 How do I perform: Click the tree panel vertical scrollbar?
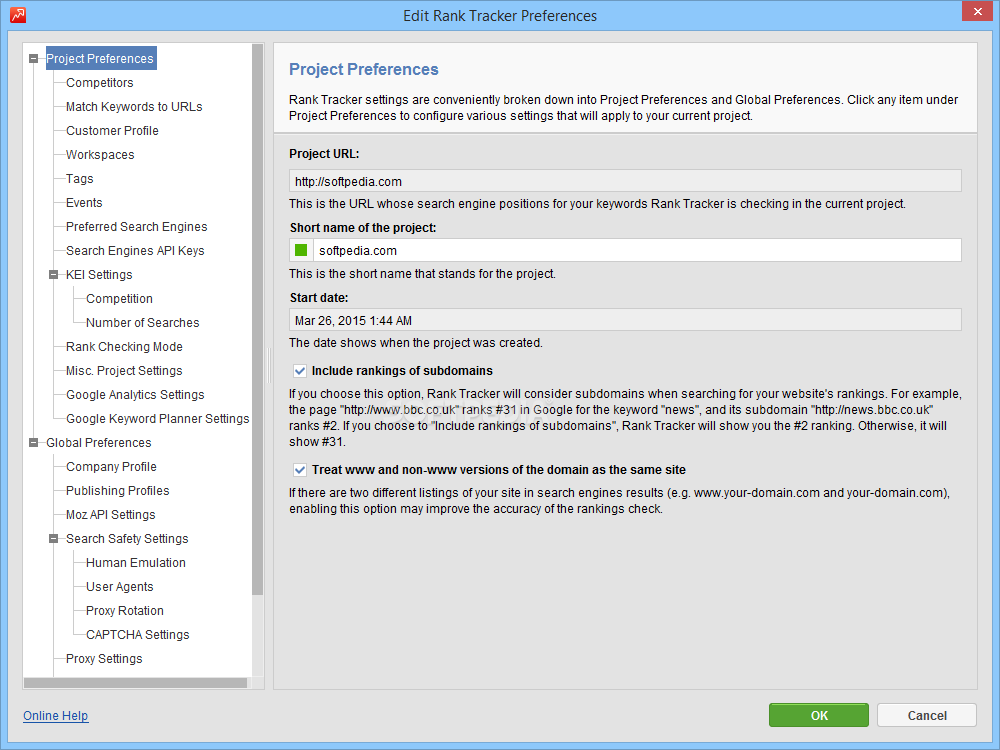tap(258, 320)
